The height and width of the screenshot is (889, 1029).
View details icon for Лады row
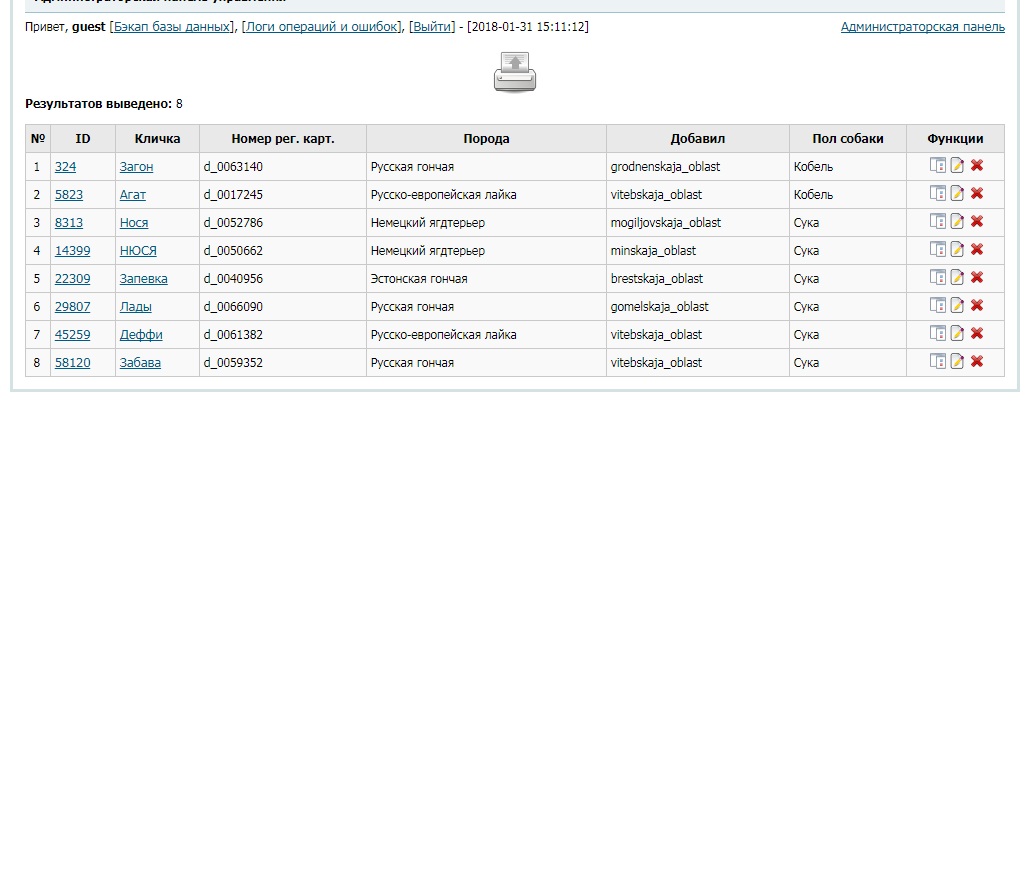click(x=937, y=306)
